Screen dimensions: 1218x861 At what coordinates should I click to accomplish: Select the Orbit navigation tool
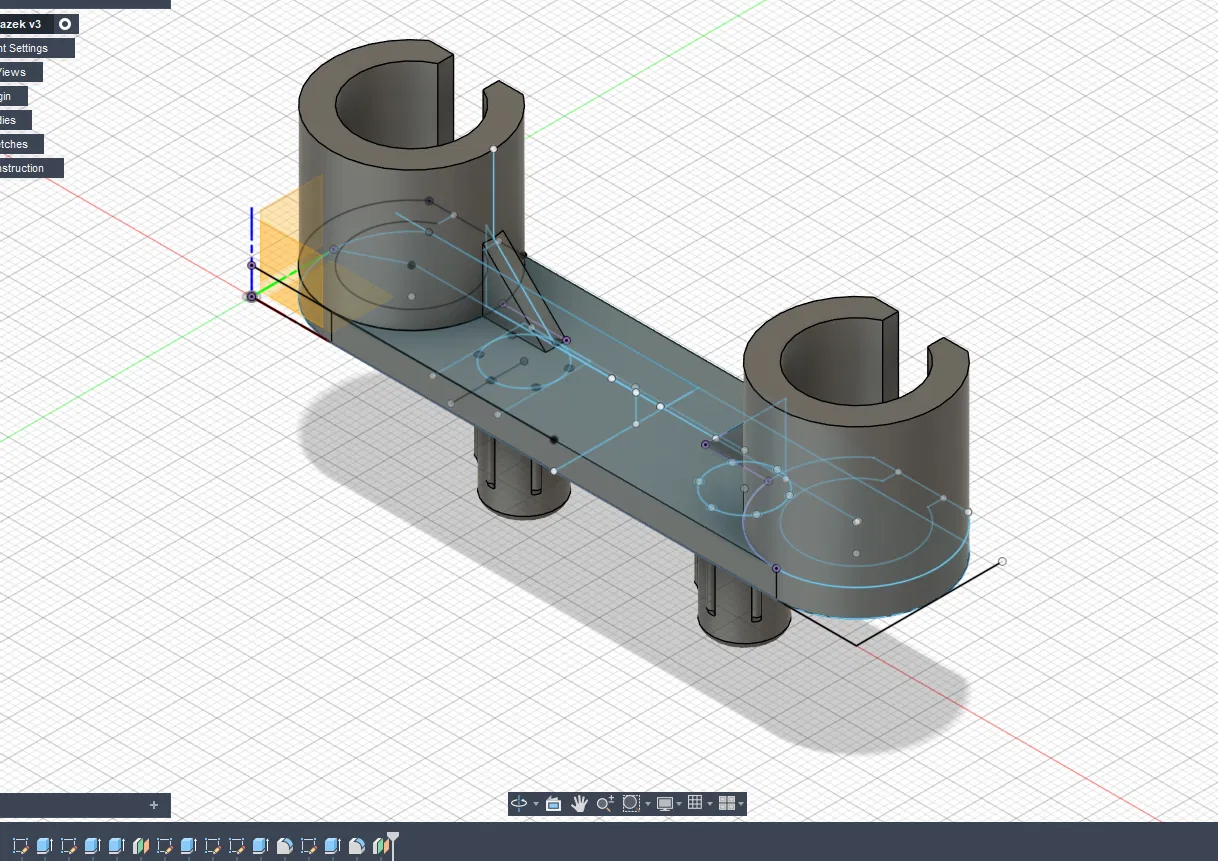[x=519, y=803]
